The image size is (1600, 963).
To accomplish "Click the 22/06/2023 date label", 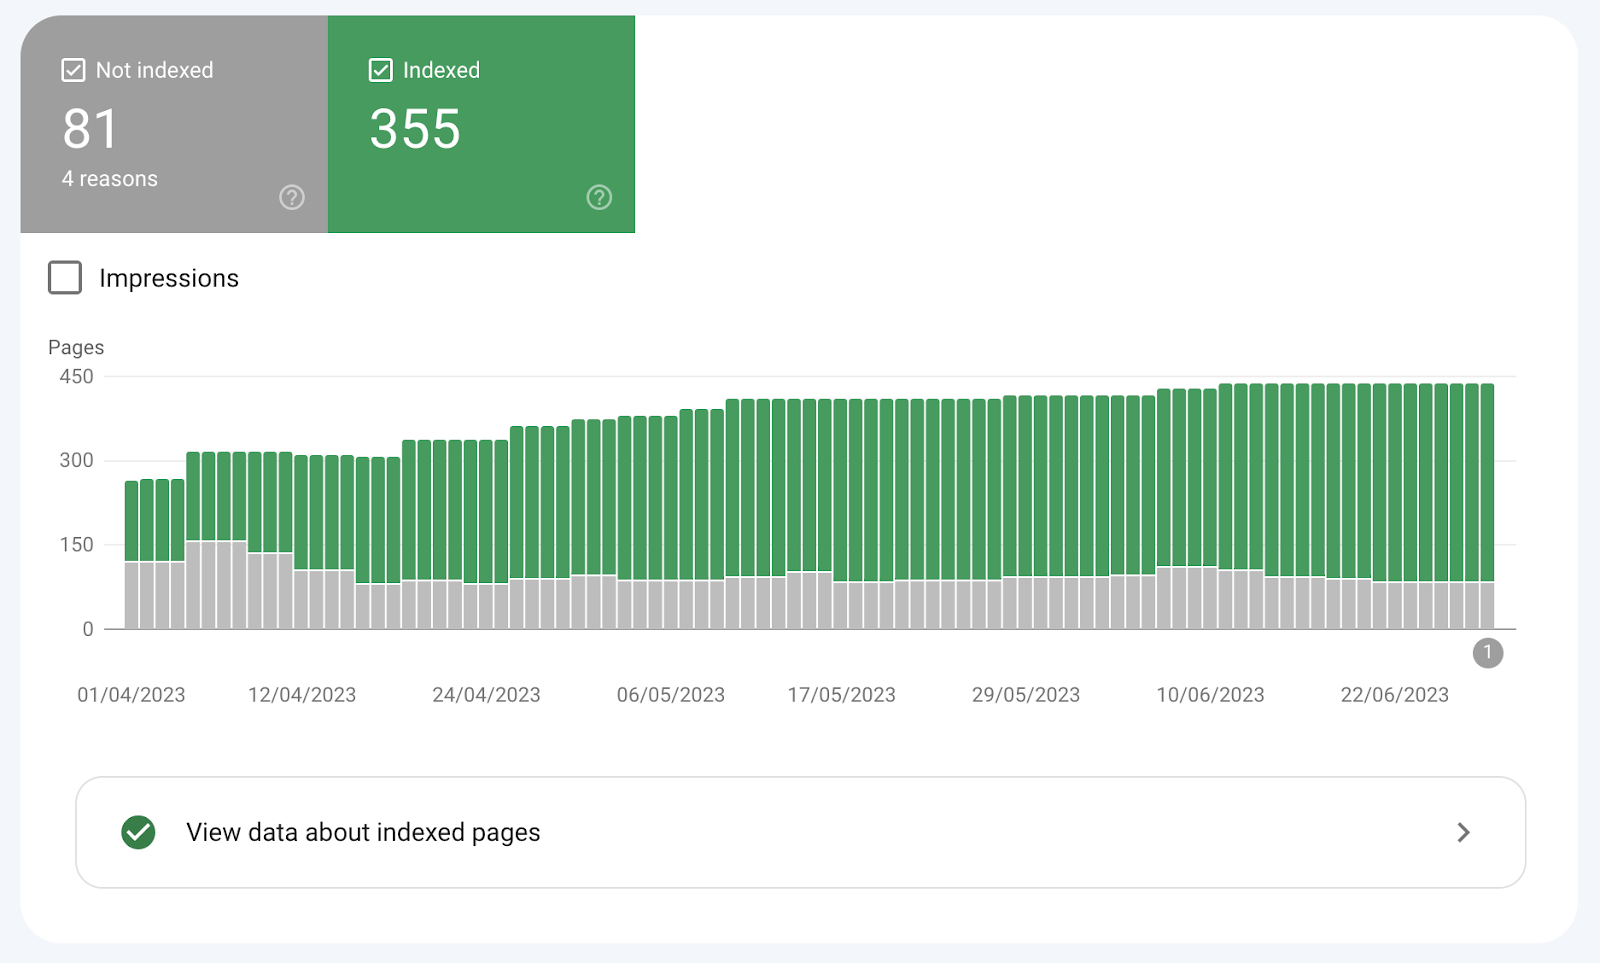I will tap(1395, 694).
